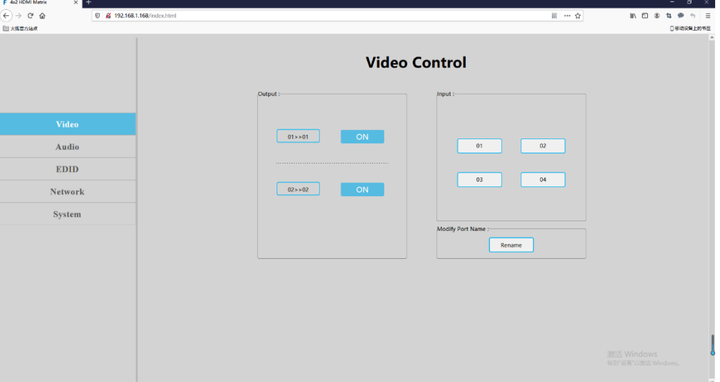Open a new browser tab
This screenshot has height=382, width=720.
click(x=89, y=2)
